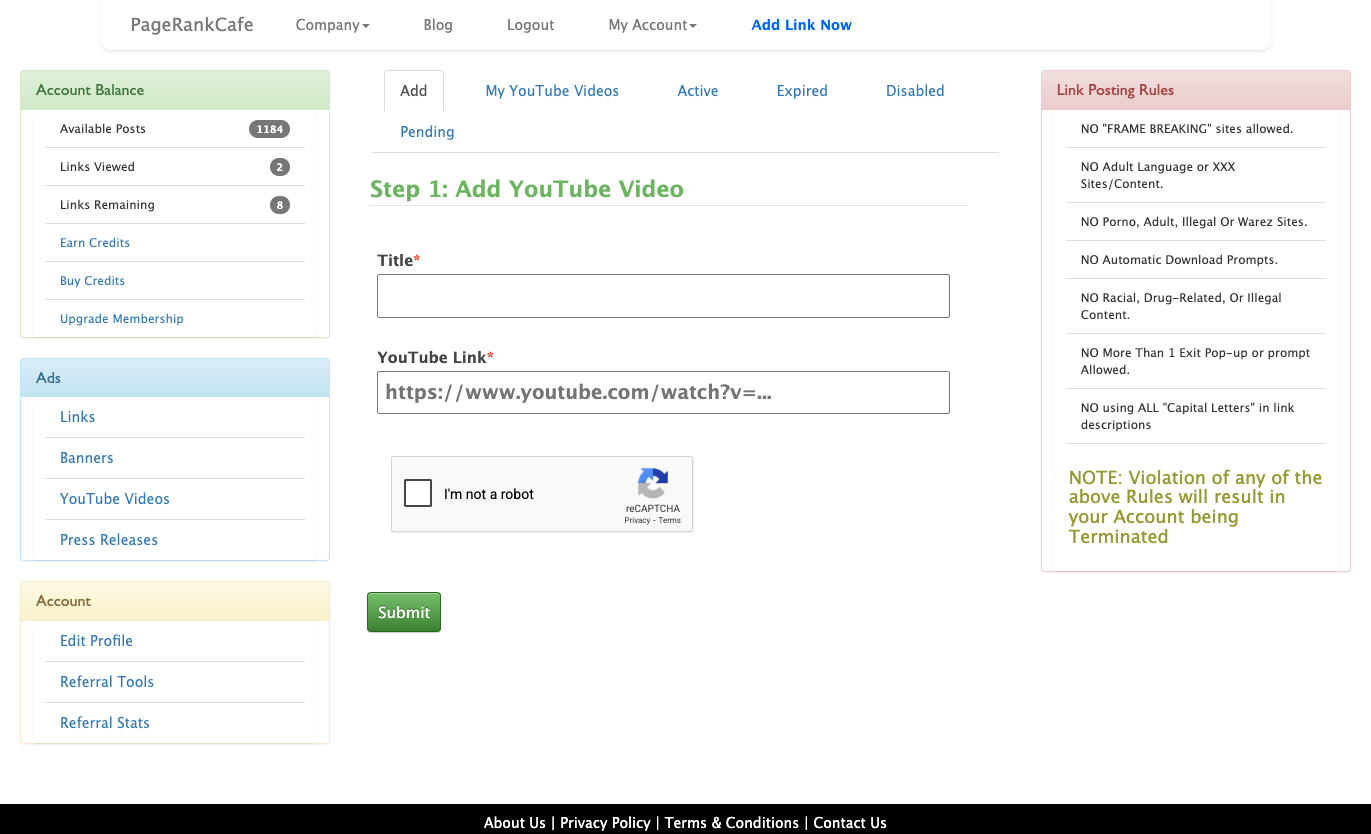This screenshot has height=834, width=1371.
Task: Open Upgrade Membership page
Action: (121, 318)
